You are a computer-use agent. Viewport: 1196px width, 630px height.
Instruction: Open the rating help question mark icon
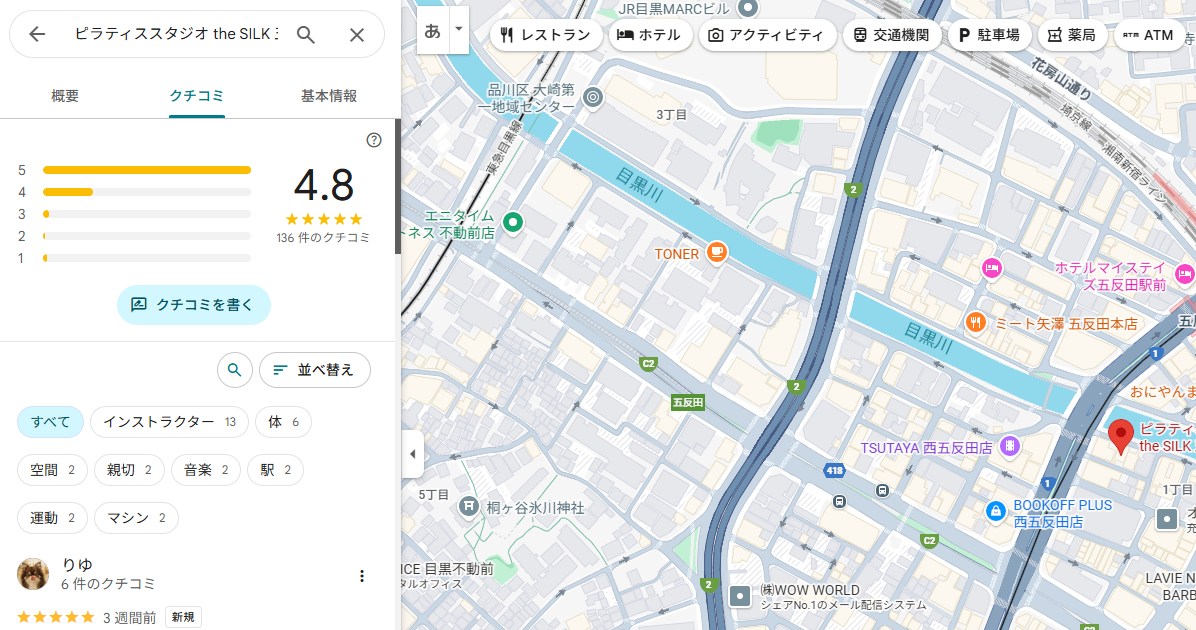click(x=374, y=140)
